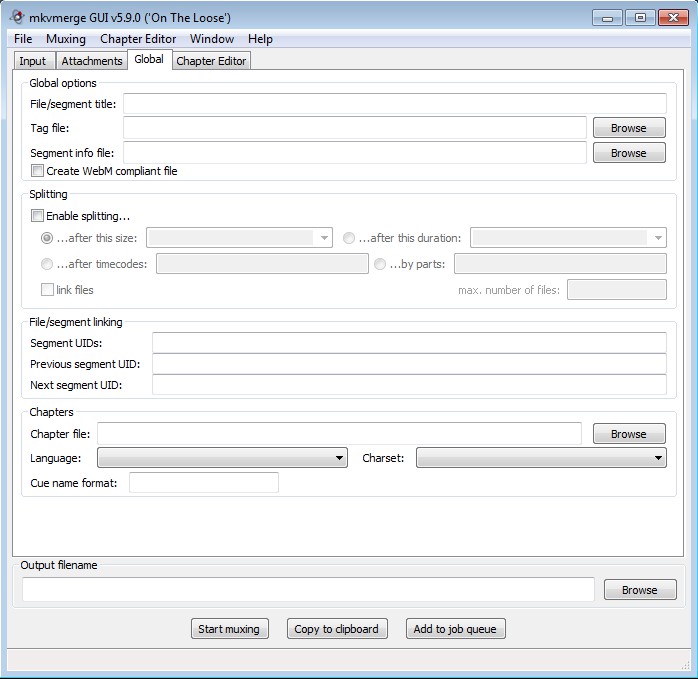Viewport: 698px width, 679px height.
Task: Minimize the mkvmerge GUI window
Action: click(607, 18)
